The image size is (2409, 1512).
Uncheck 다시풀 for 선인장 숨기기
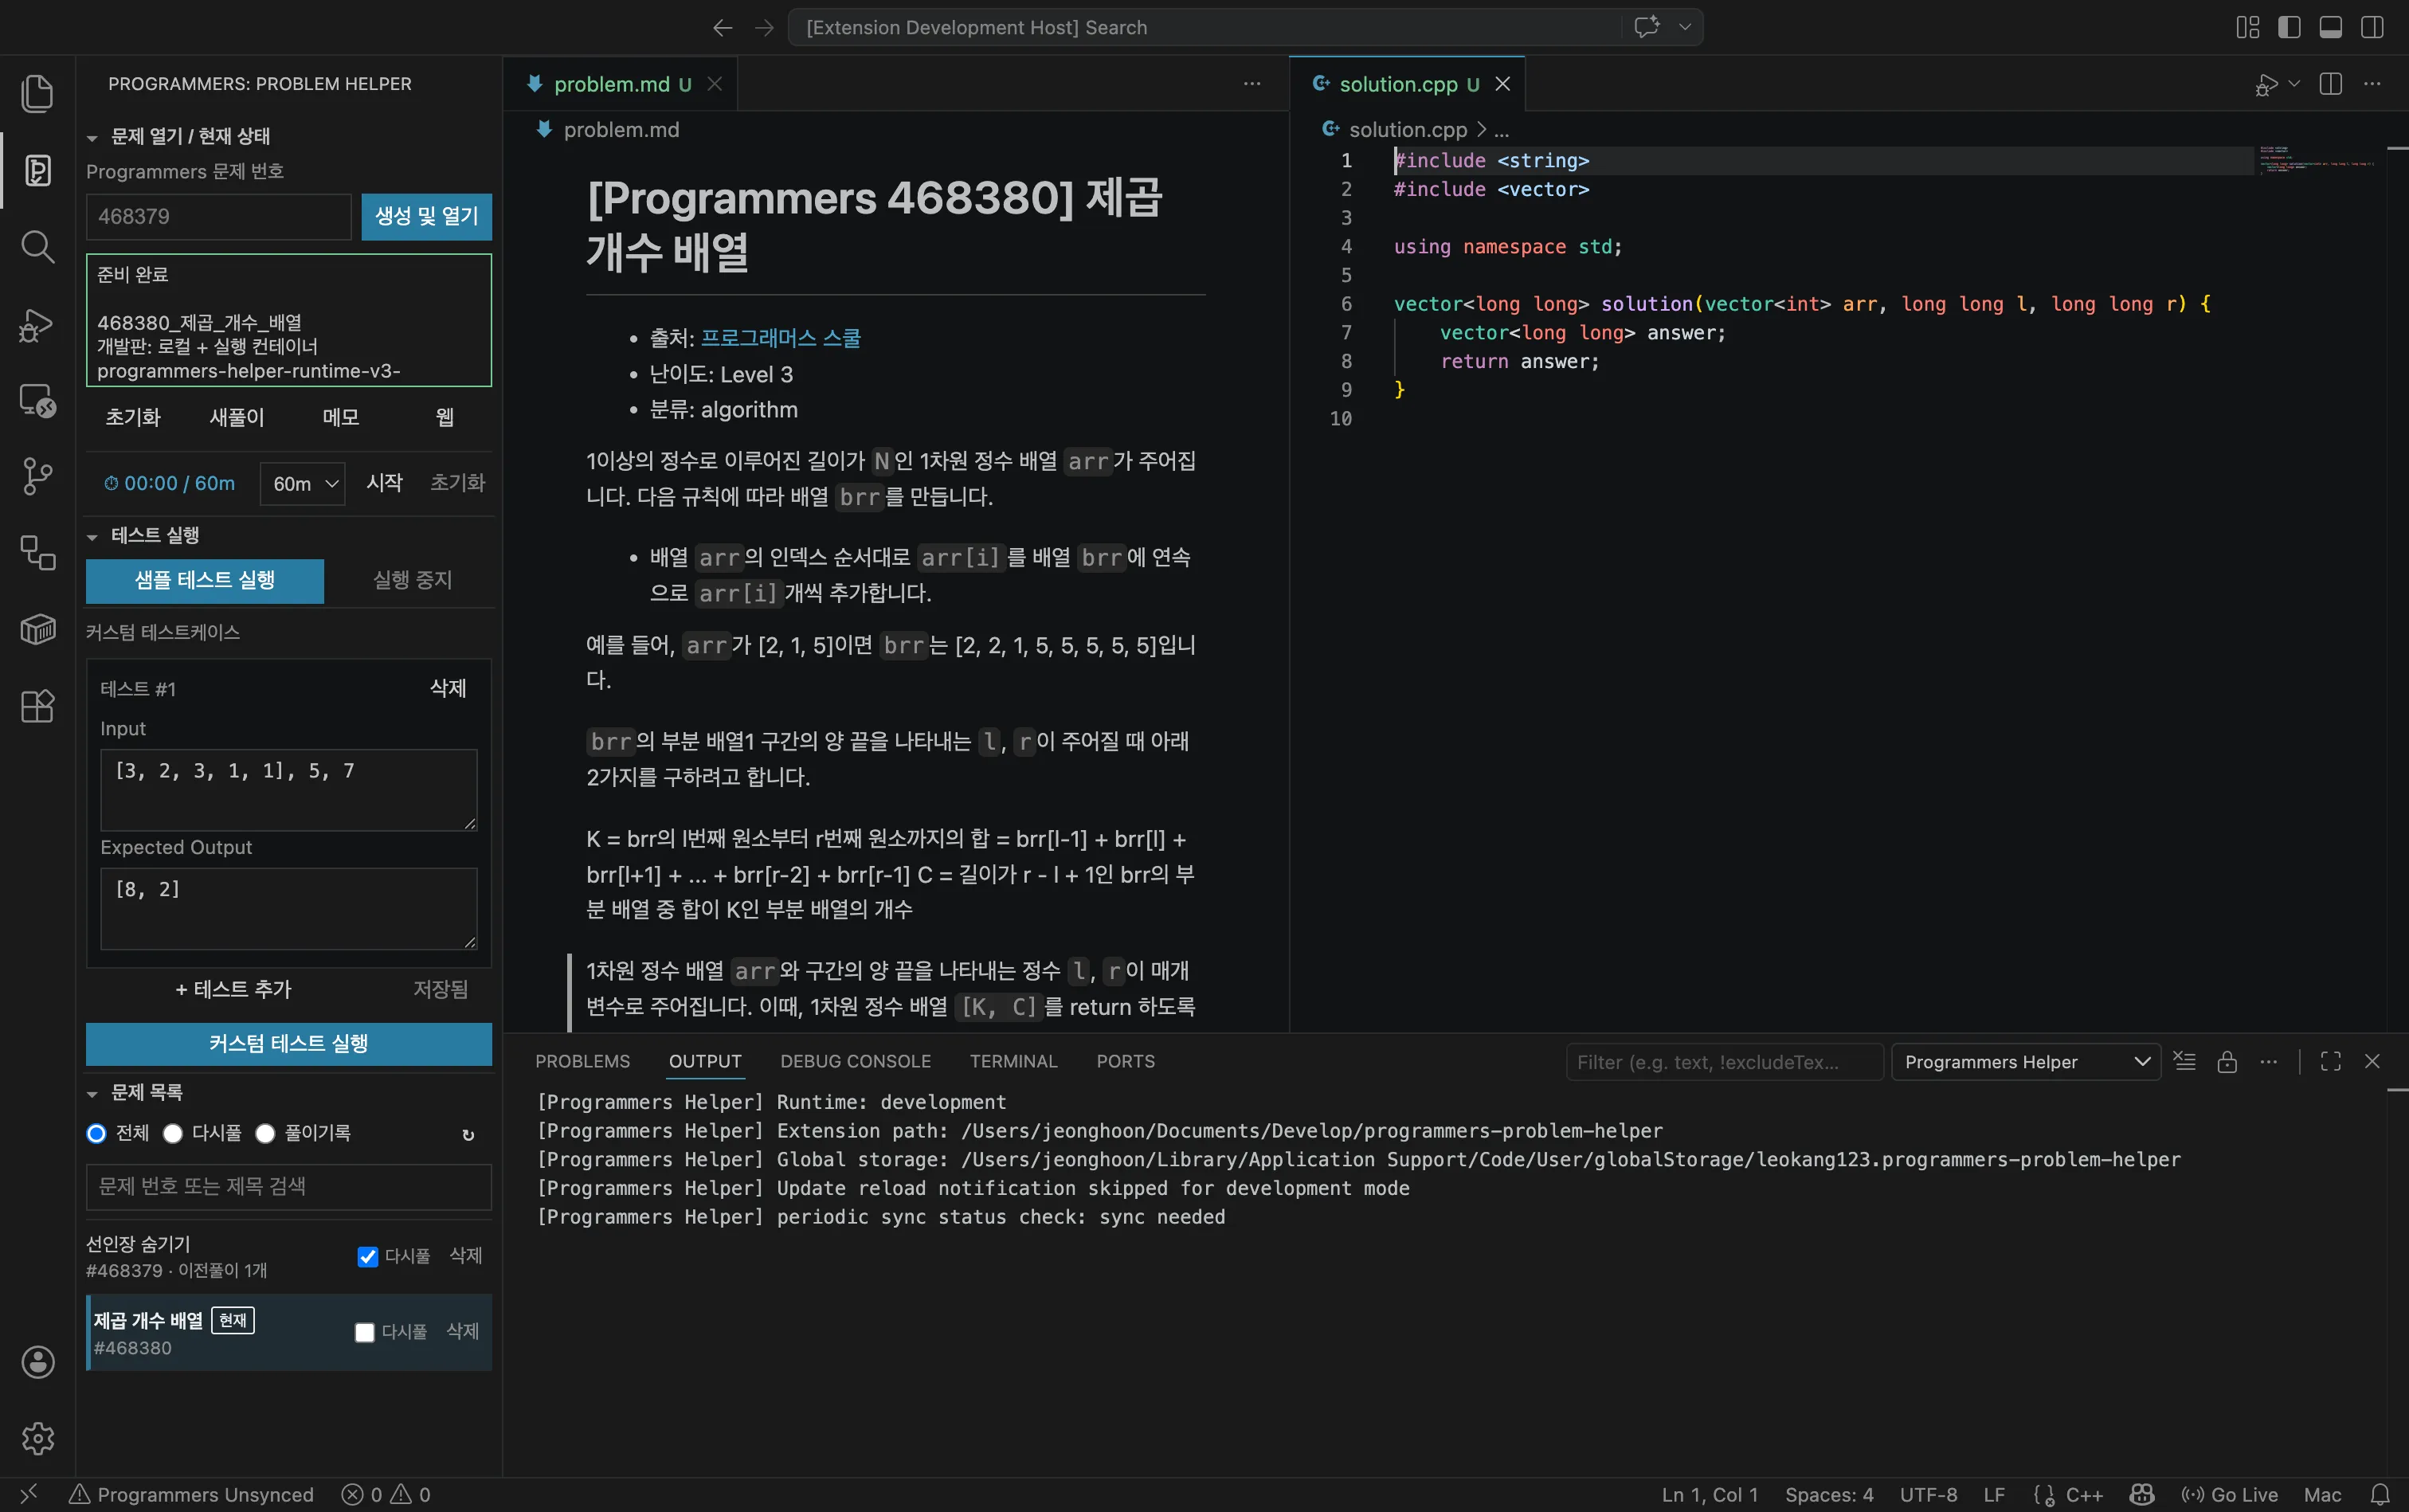point(367,1256)
